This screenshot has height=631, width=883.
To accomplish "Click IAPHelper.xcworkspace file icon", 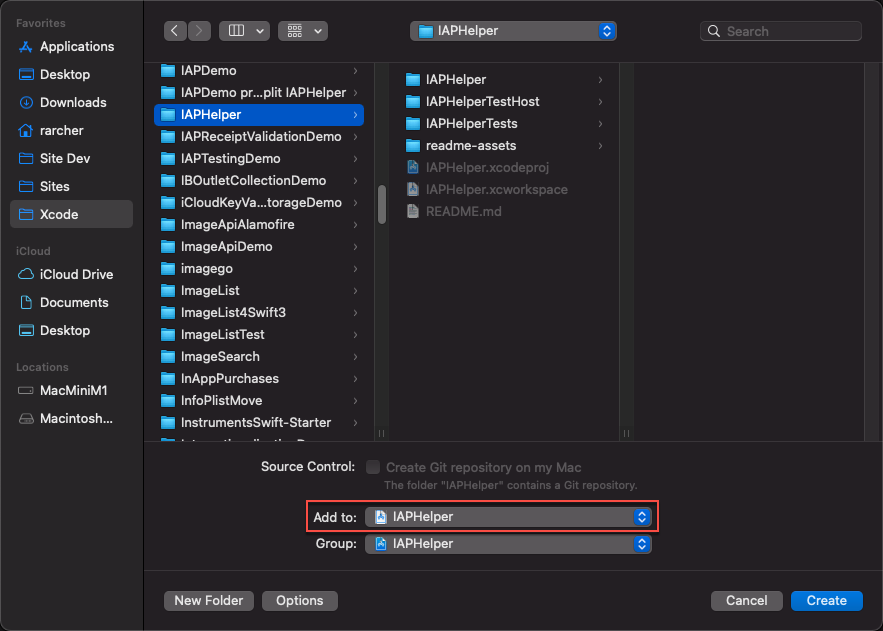I will pos(413,190).
